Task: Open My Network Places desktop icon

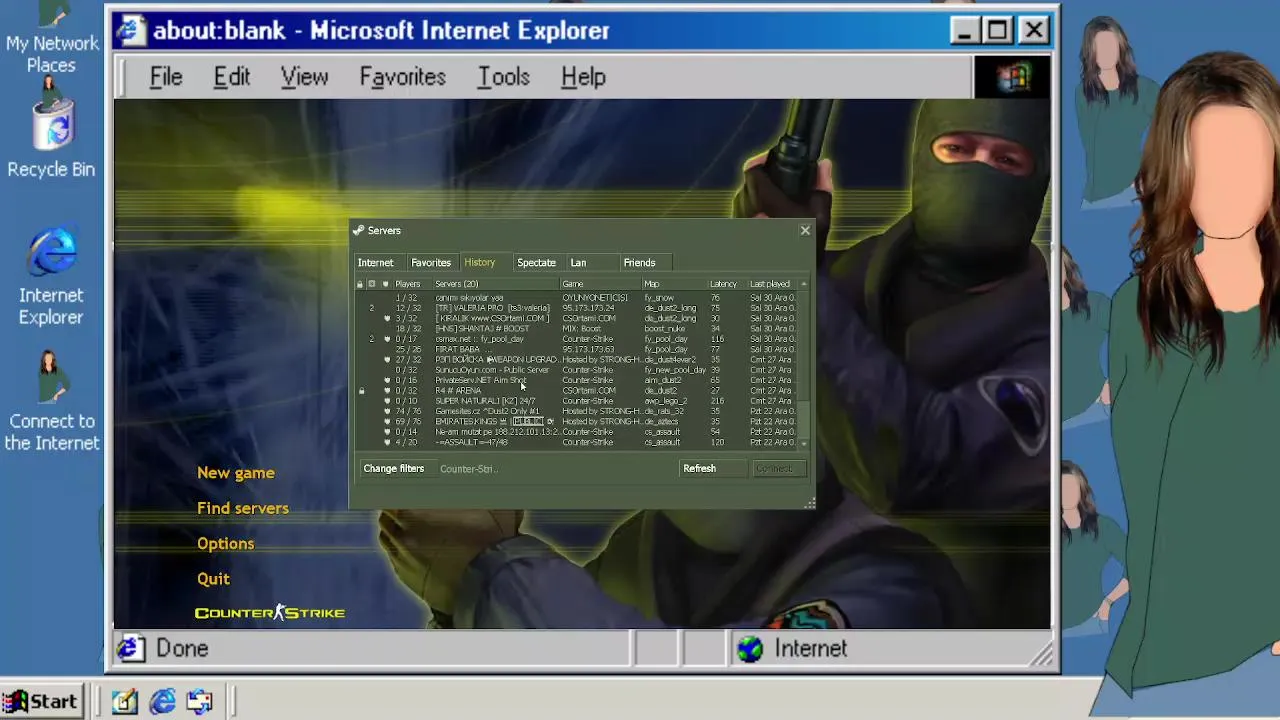Action: pyautogui.click(x=50, y=38)
